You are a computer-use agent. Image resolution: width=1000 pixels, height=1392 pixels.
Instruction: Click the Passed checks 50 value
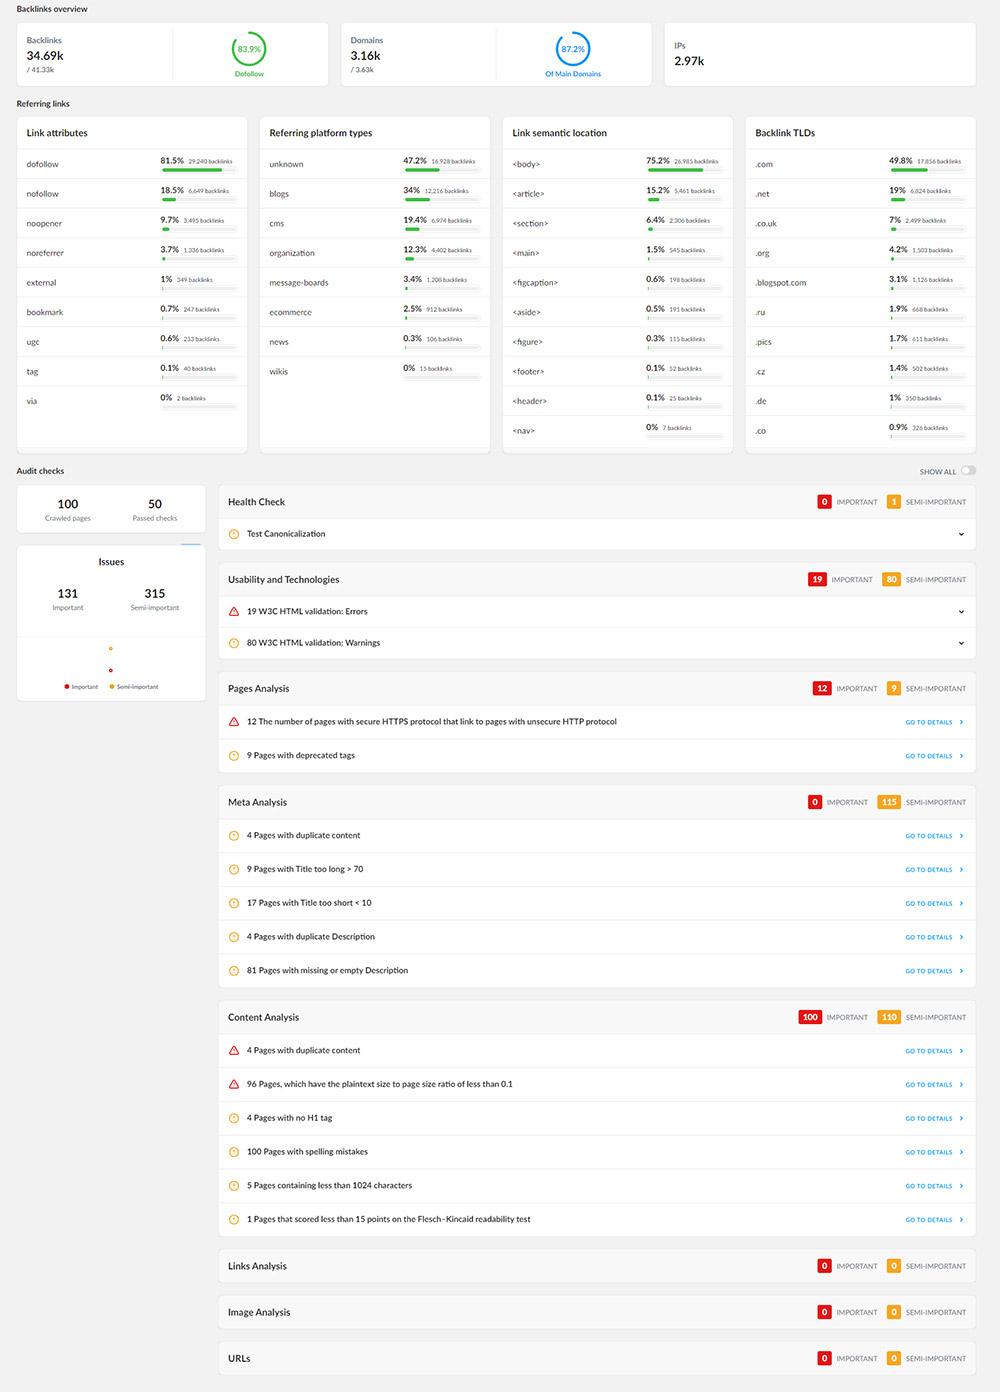pos(155,504)
